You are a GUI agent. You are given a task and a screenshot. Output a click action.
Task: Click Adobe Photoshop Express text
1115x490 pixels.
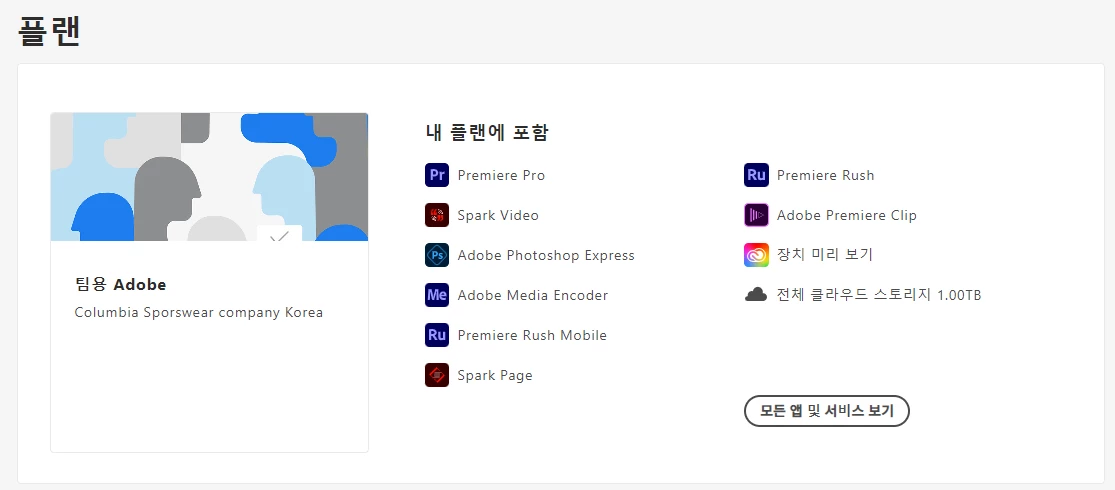[x=546, y=255]
